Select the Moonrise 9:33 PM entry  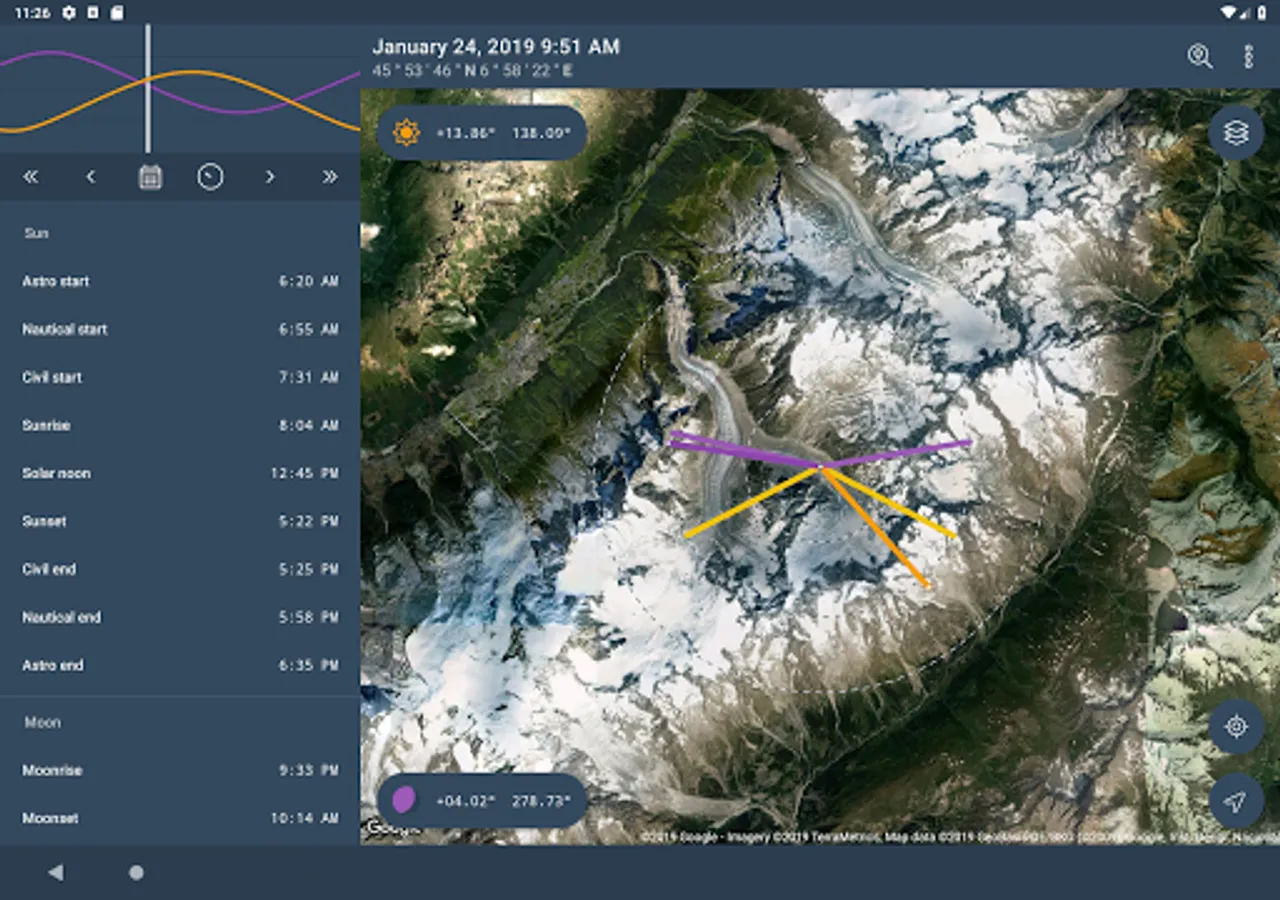tap(180, 770)
